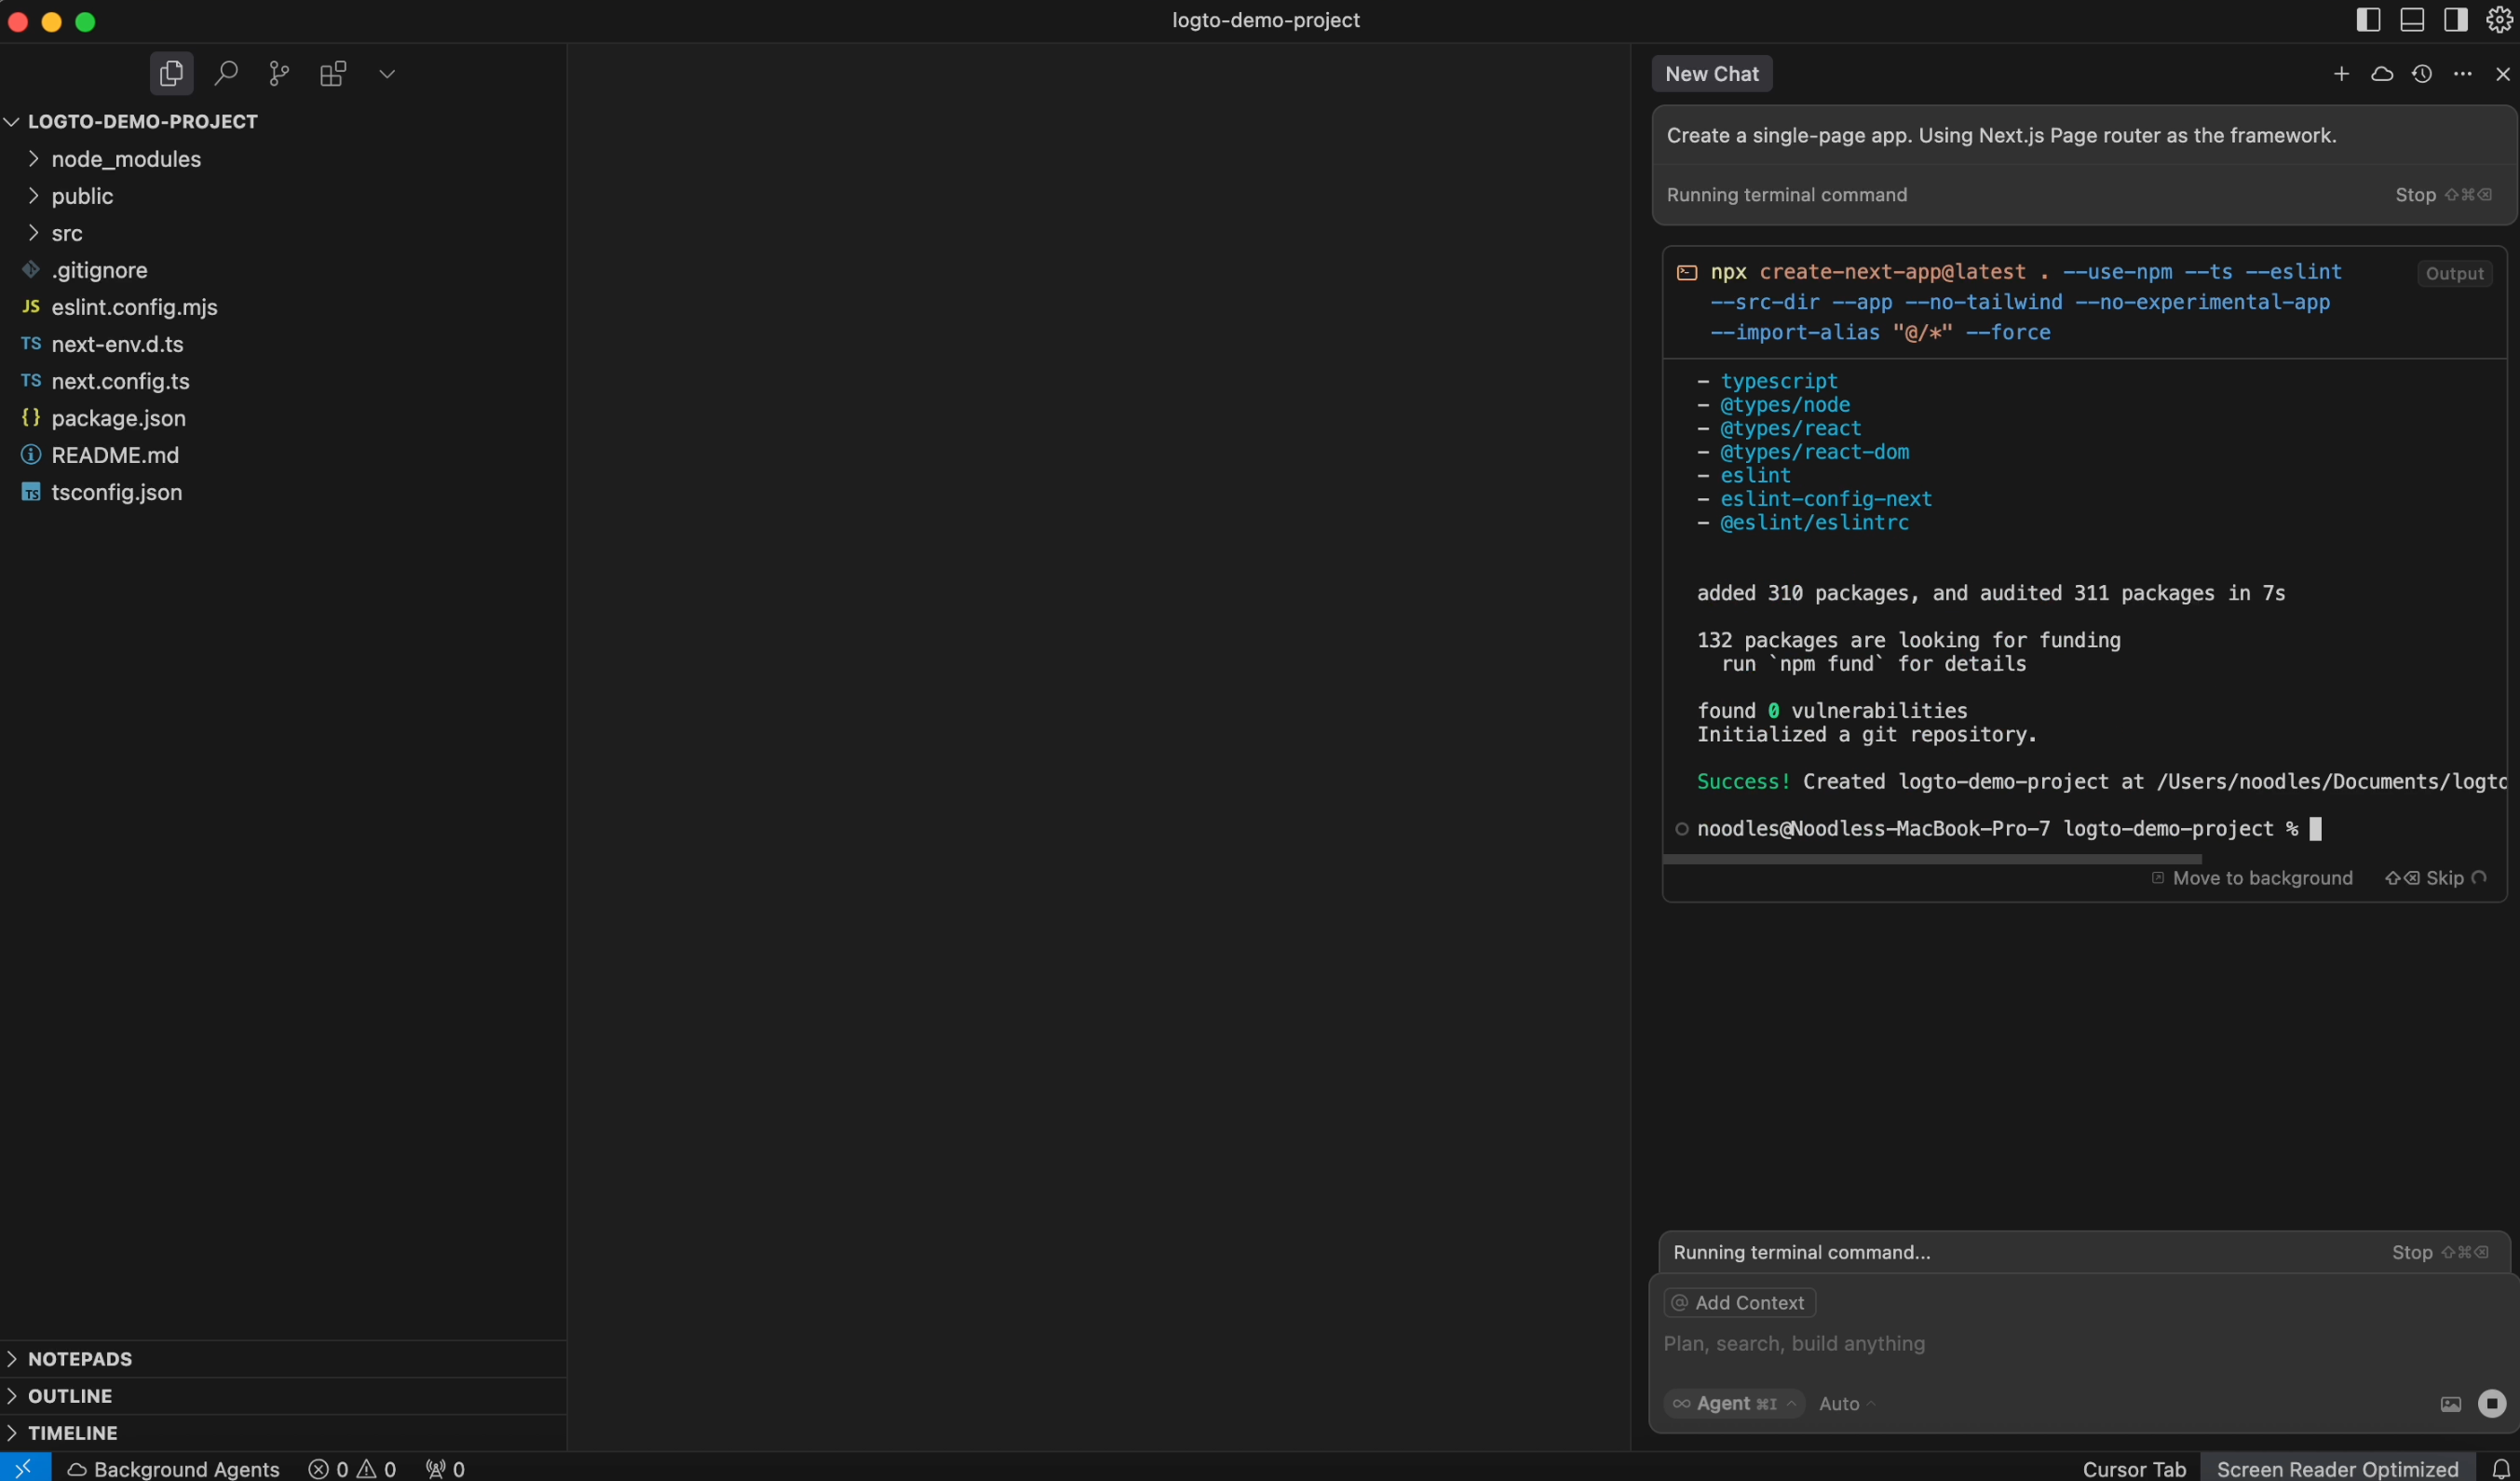Click 'Running terminal command' status text
The height and width of the screenshot is (1481, 2520).
(x=1786, y=195)
